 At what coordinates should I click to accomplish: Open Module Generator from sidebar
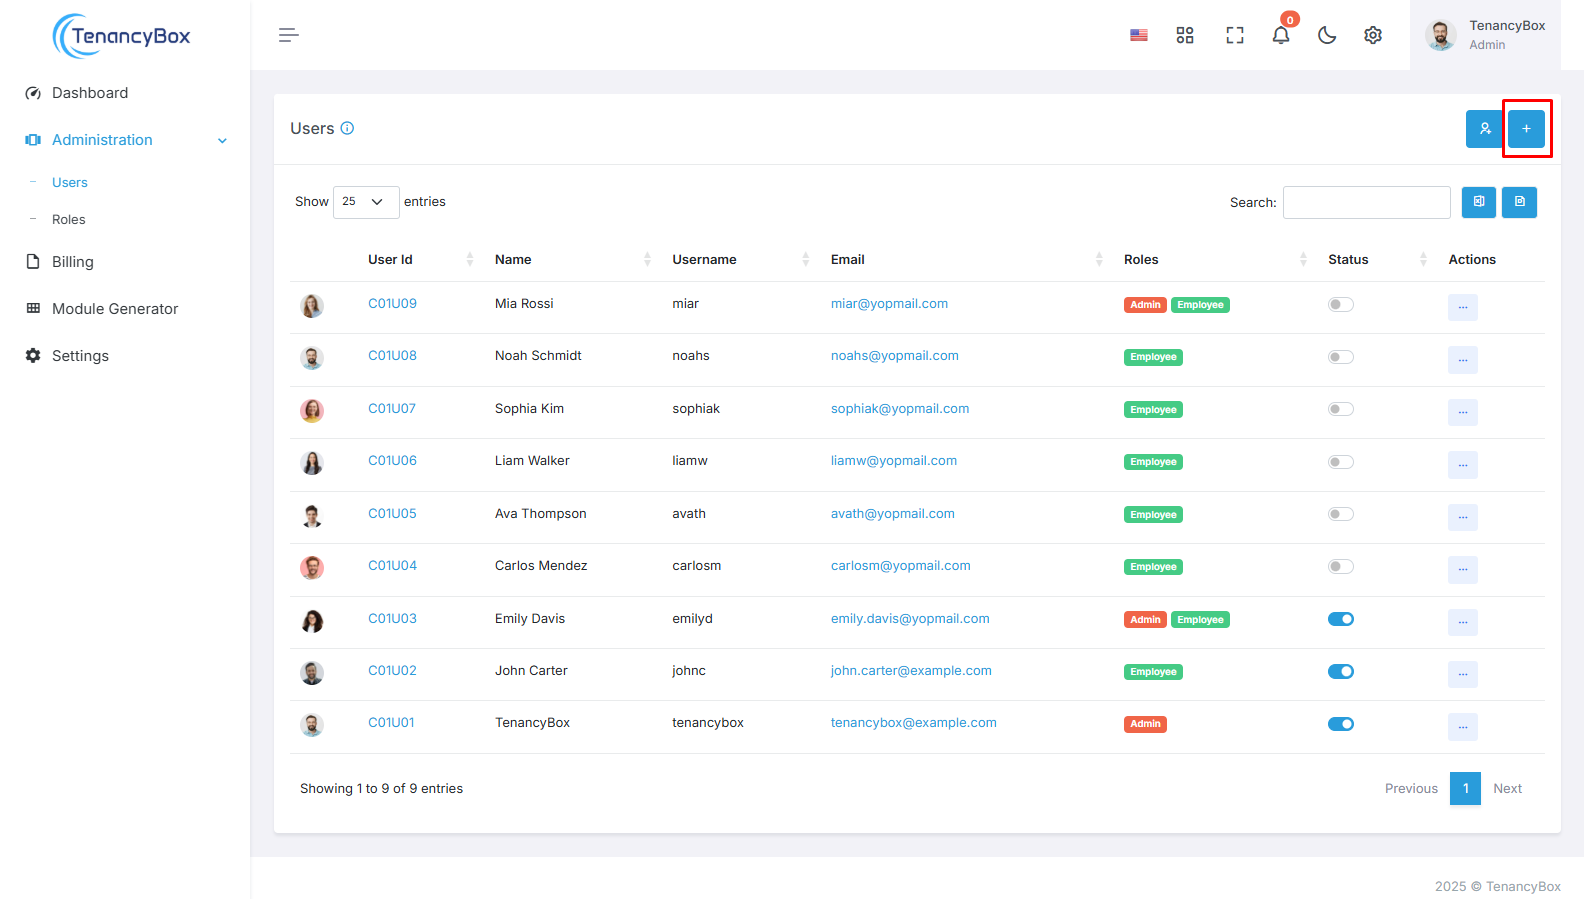(115, 309)
